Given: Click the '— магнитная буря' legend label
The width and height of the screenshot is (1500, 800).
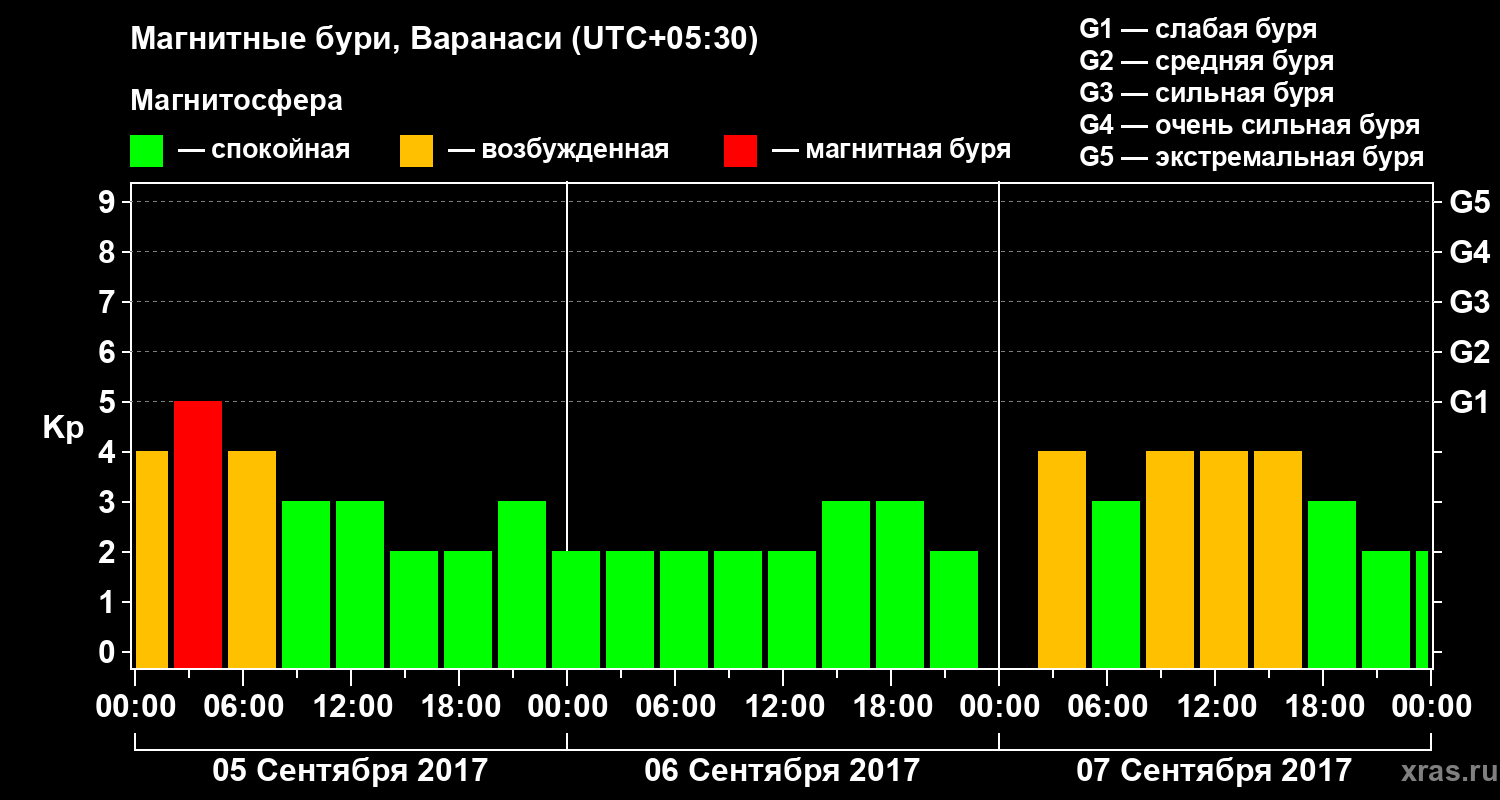Looking at the screenshot, I should click(x=891, y=151).
